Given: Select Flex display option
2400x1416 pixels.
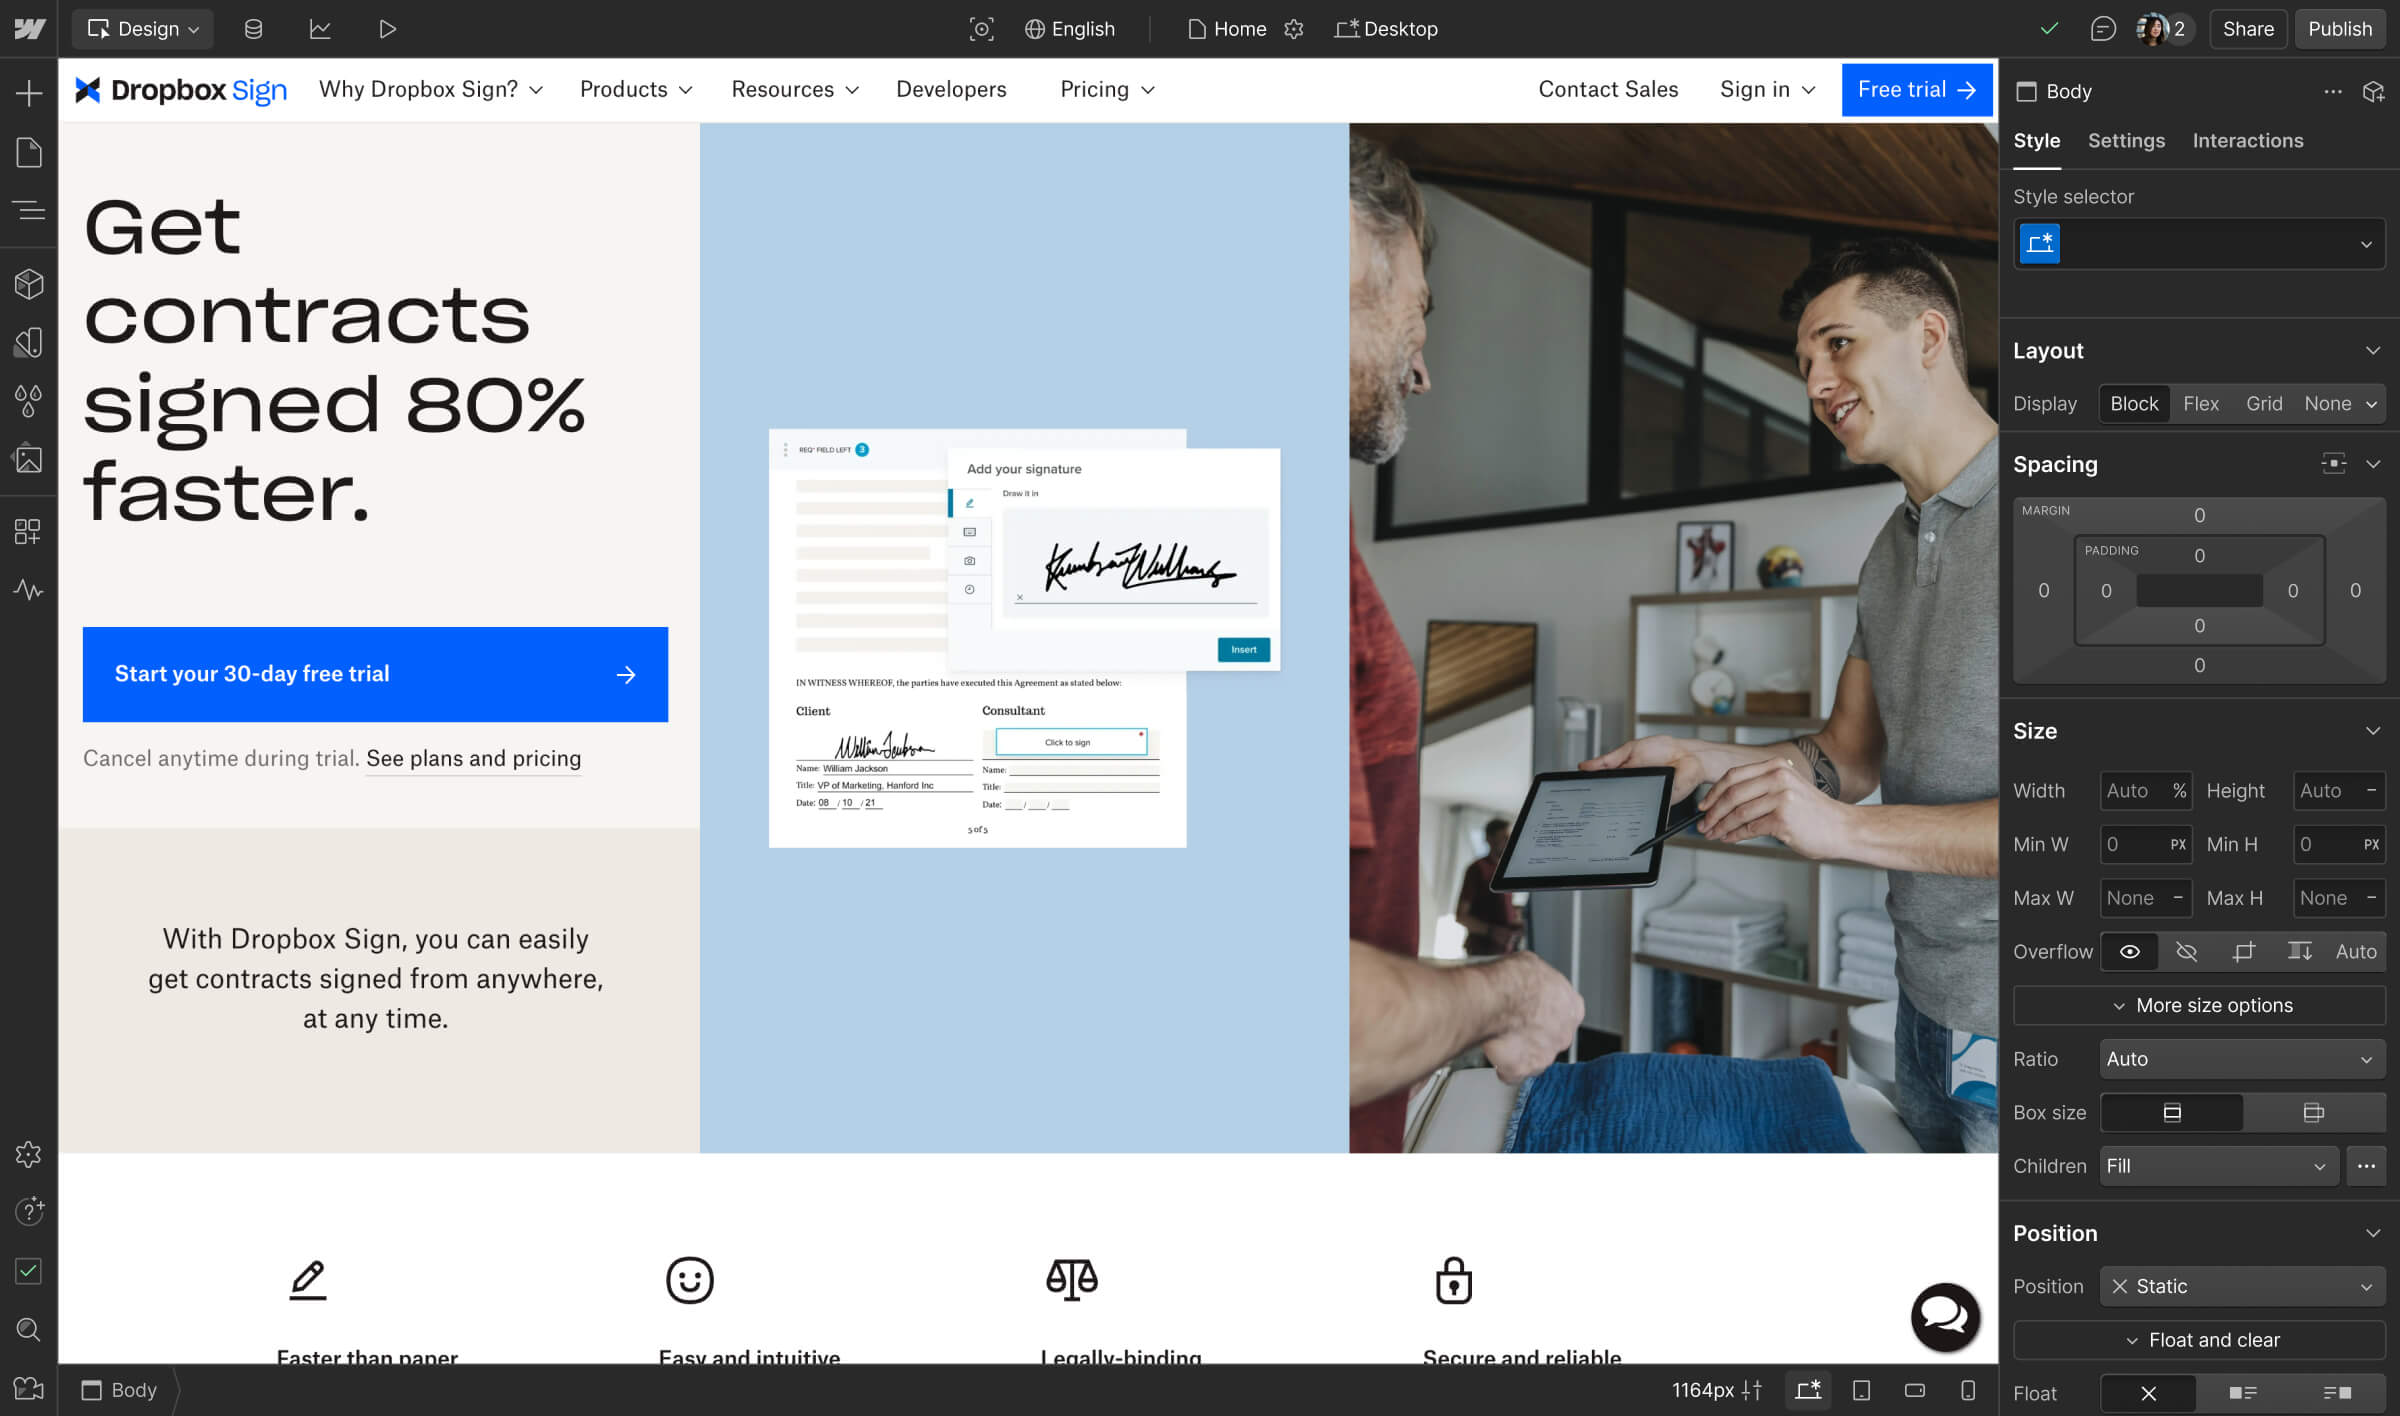Looking at the screenshot, I should (x=2200, y=403).
